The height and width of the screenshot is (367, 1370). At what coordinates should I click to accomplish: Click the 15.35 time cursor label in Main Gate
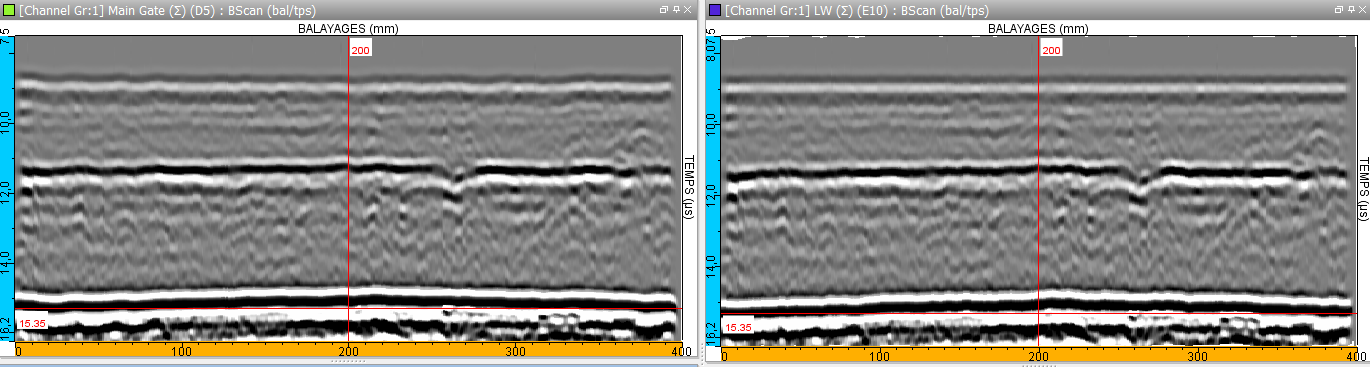[33, 323]
